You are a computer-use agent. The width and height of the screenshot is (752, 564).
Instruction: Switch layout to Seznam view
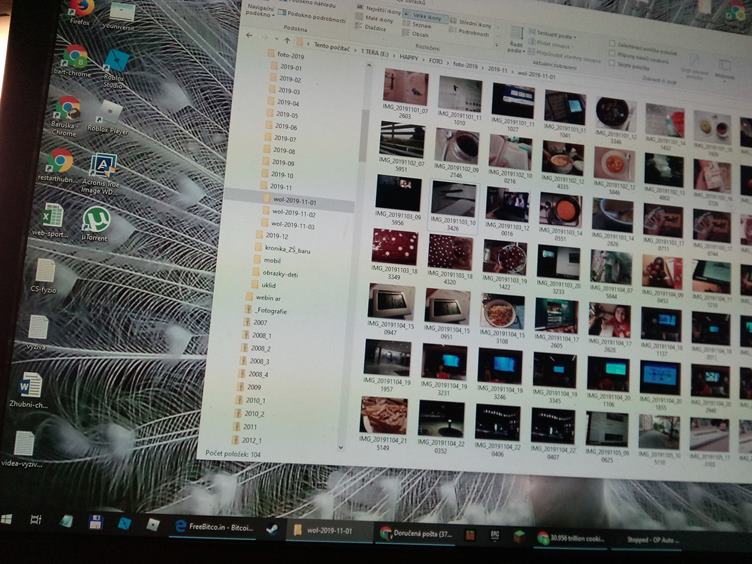click(417, 25)
